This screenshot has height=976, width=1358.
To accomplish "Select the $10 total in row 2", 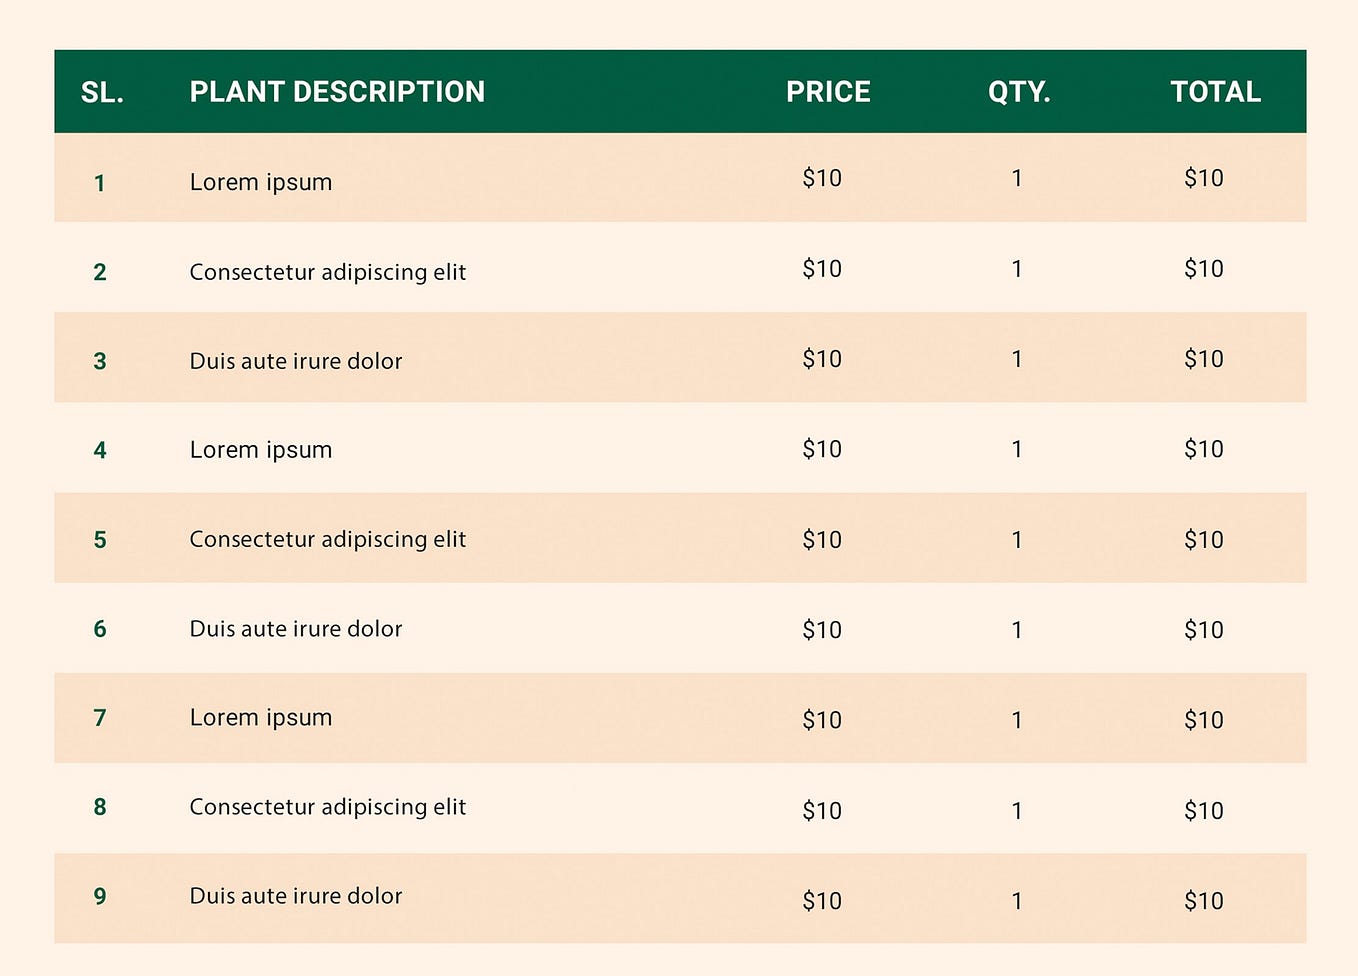I will click(x=1204, y=269).
